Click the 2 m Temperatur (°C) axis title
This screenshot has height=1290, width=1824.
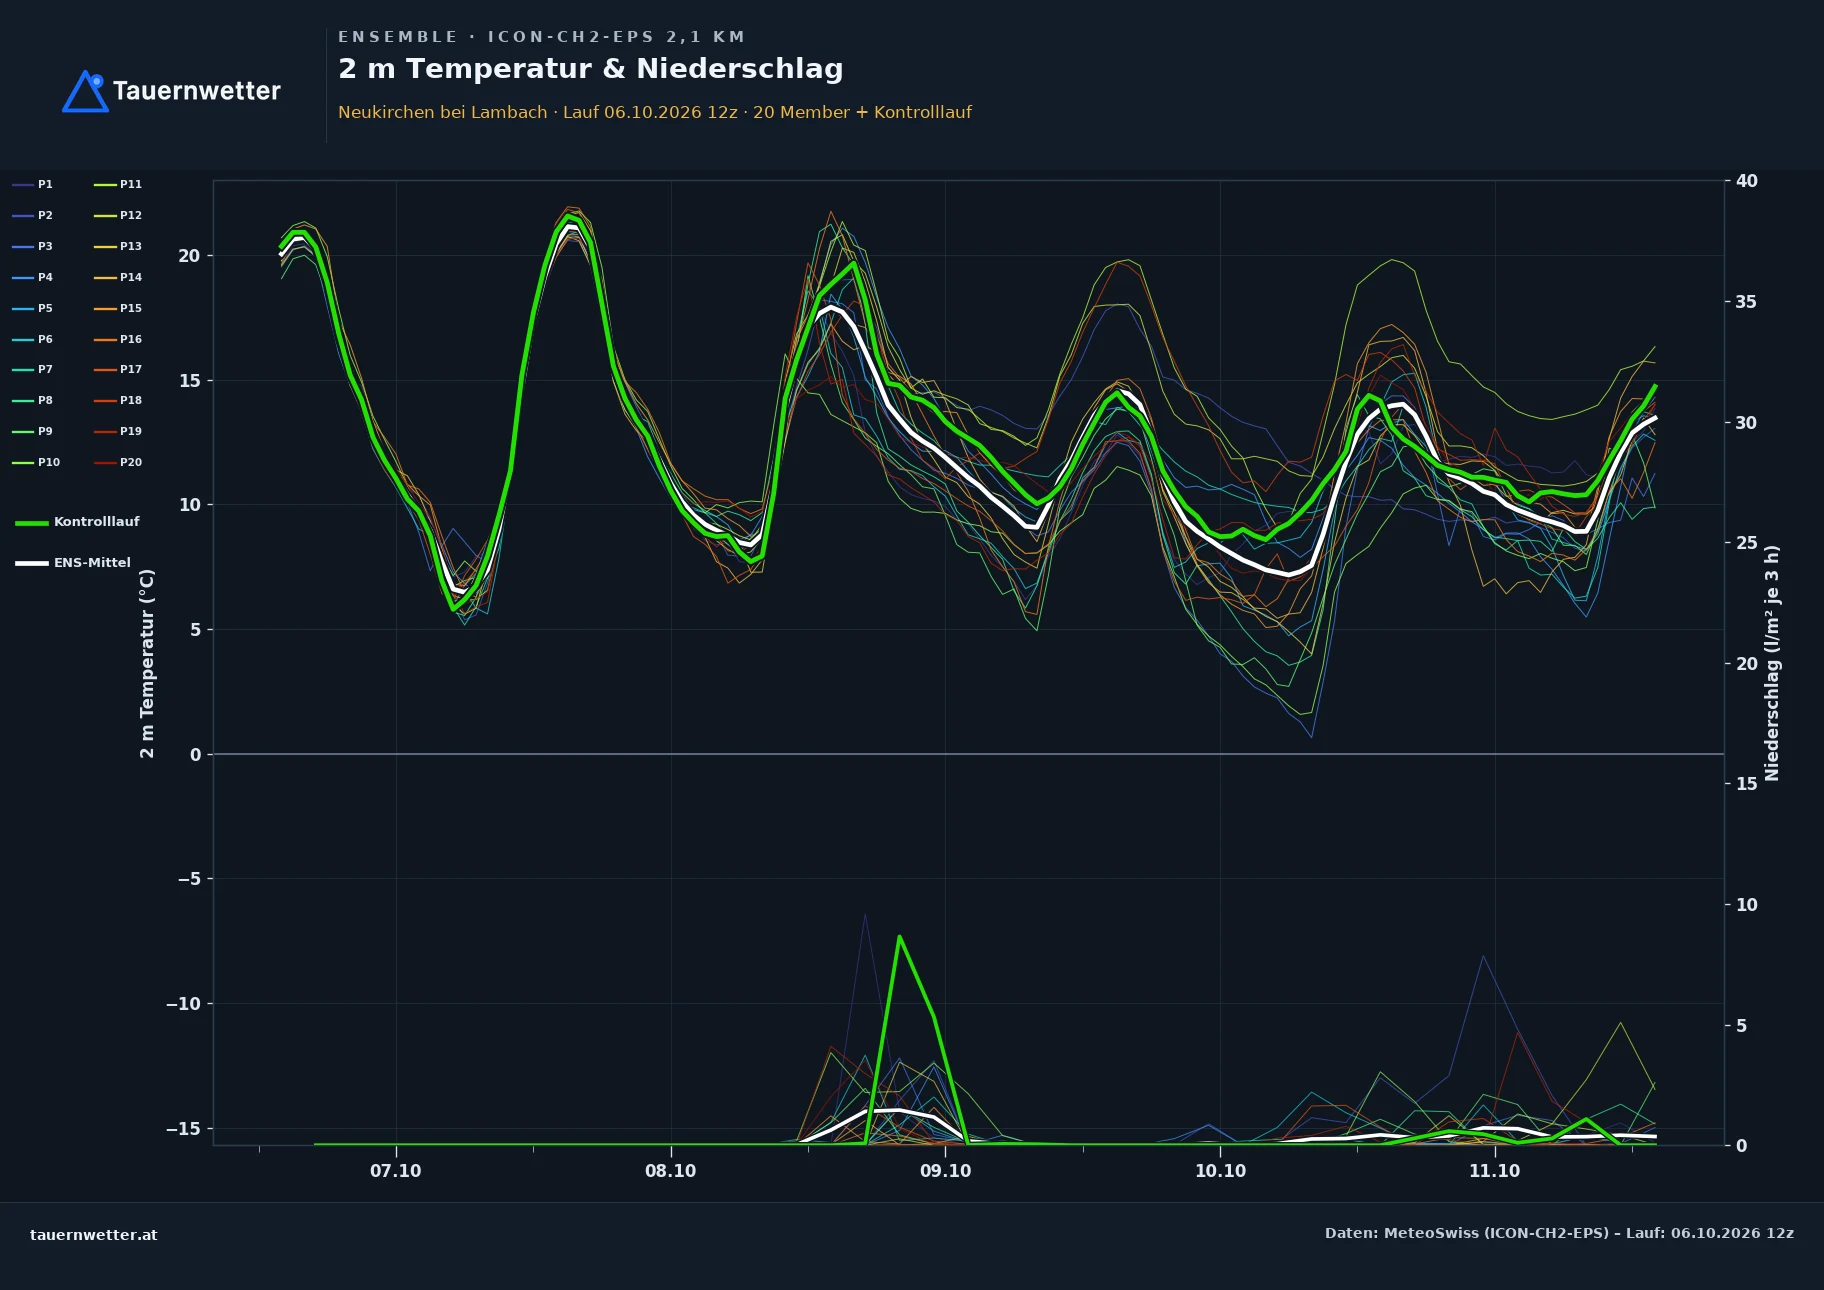(147, 664)
